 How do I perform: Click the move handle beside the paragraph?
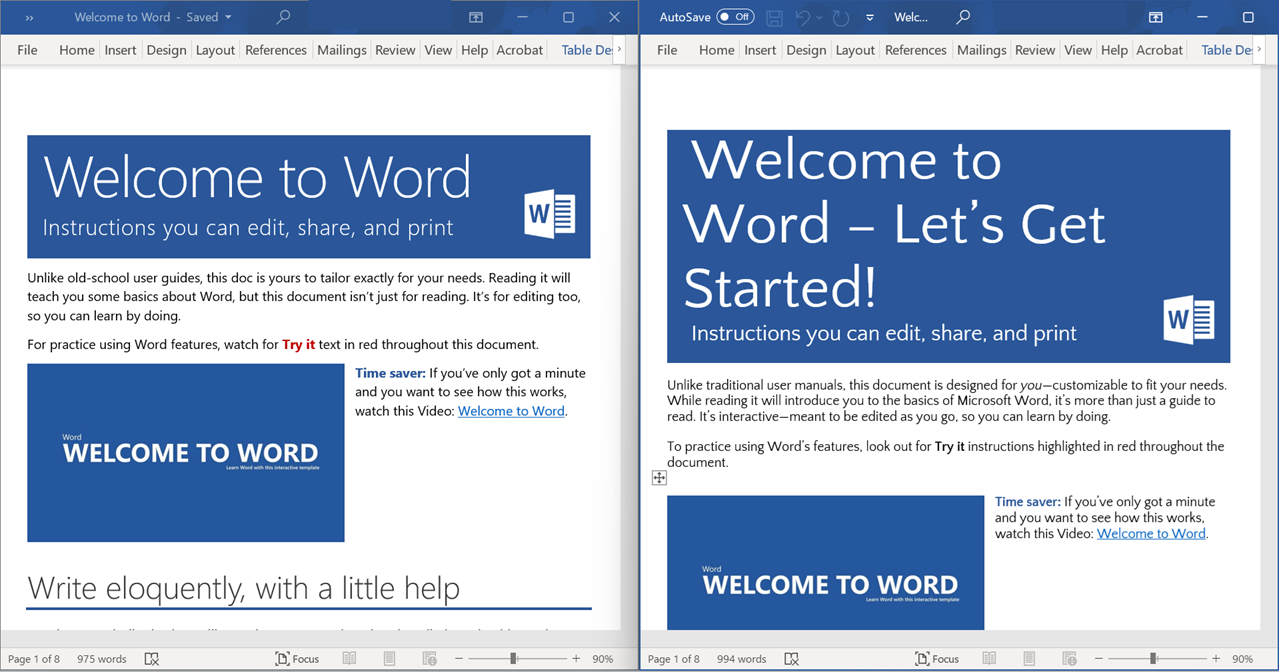659,477
